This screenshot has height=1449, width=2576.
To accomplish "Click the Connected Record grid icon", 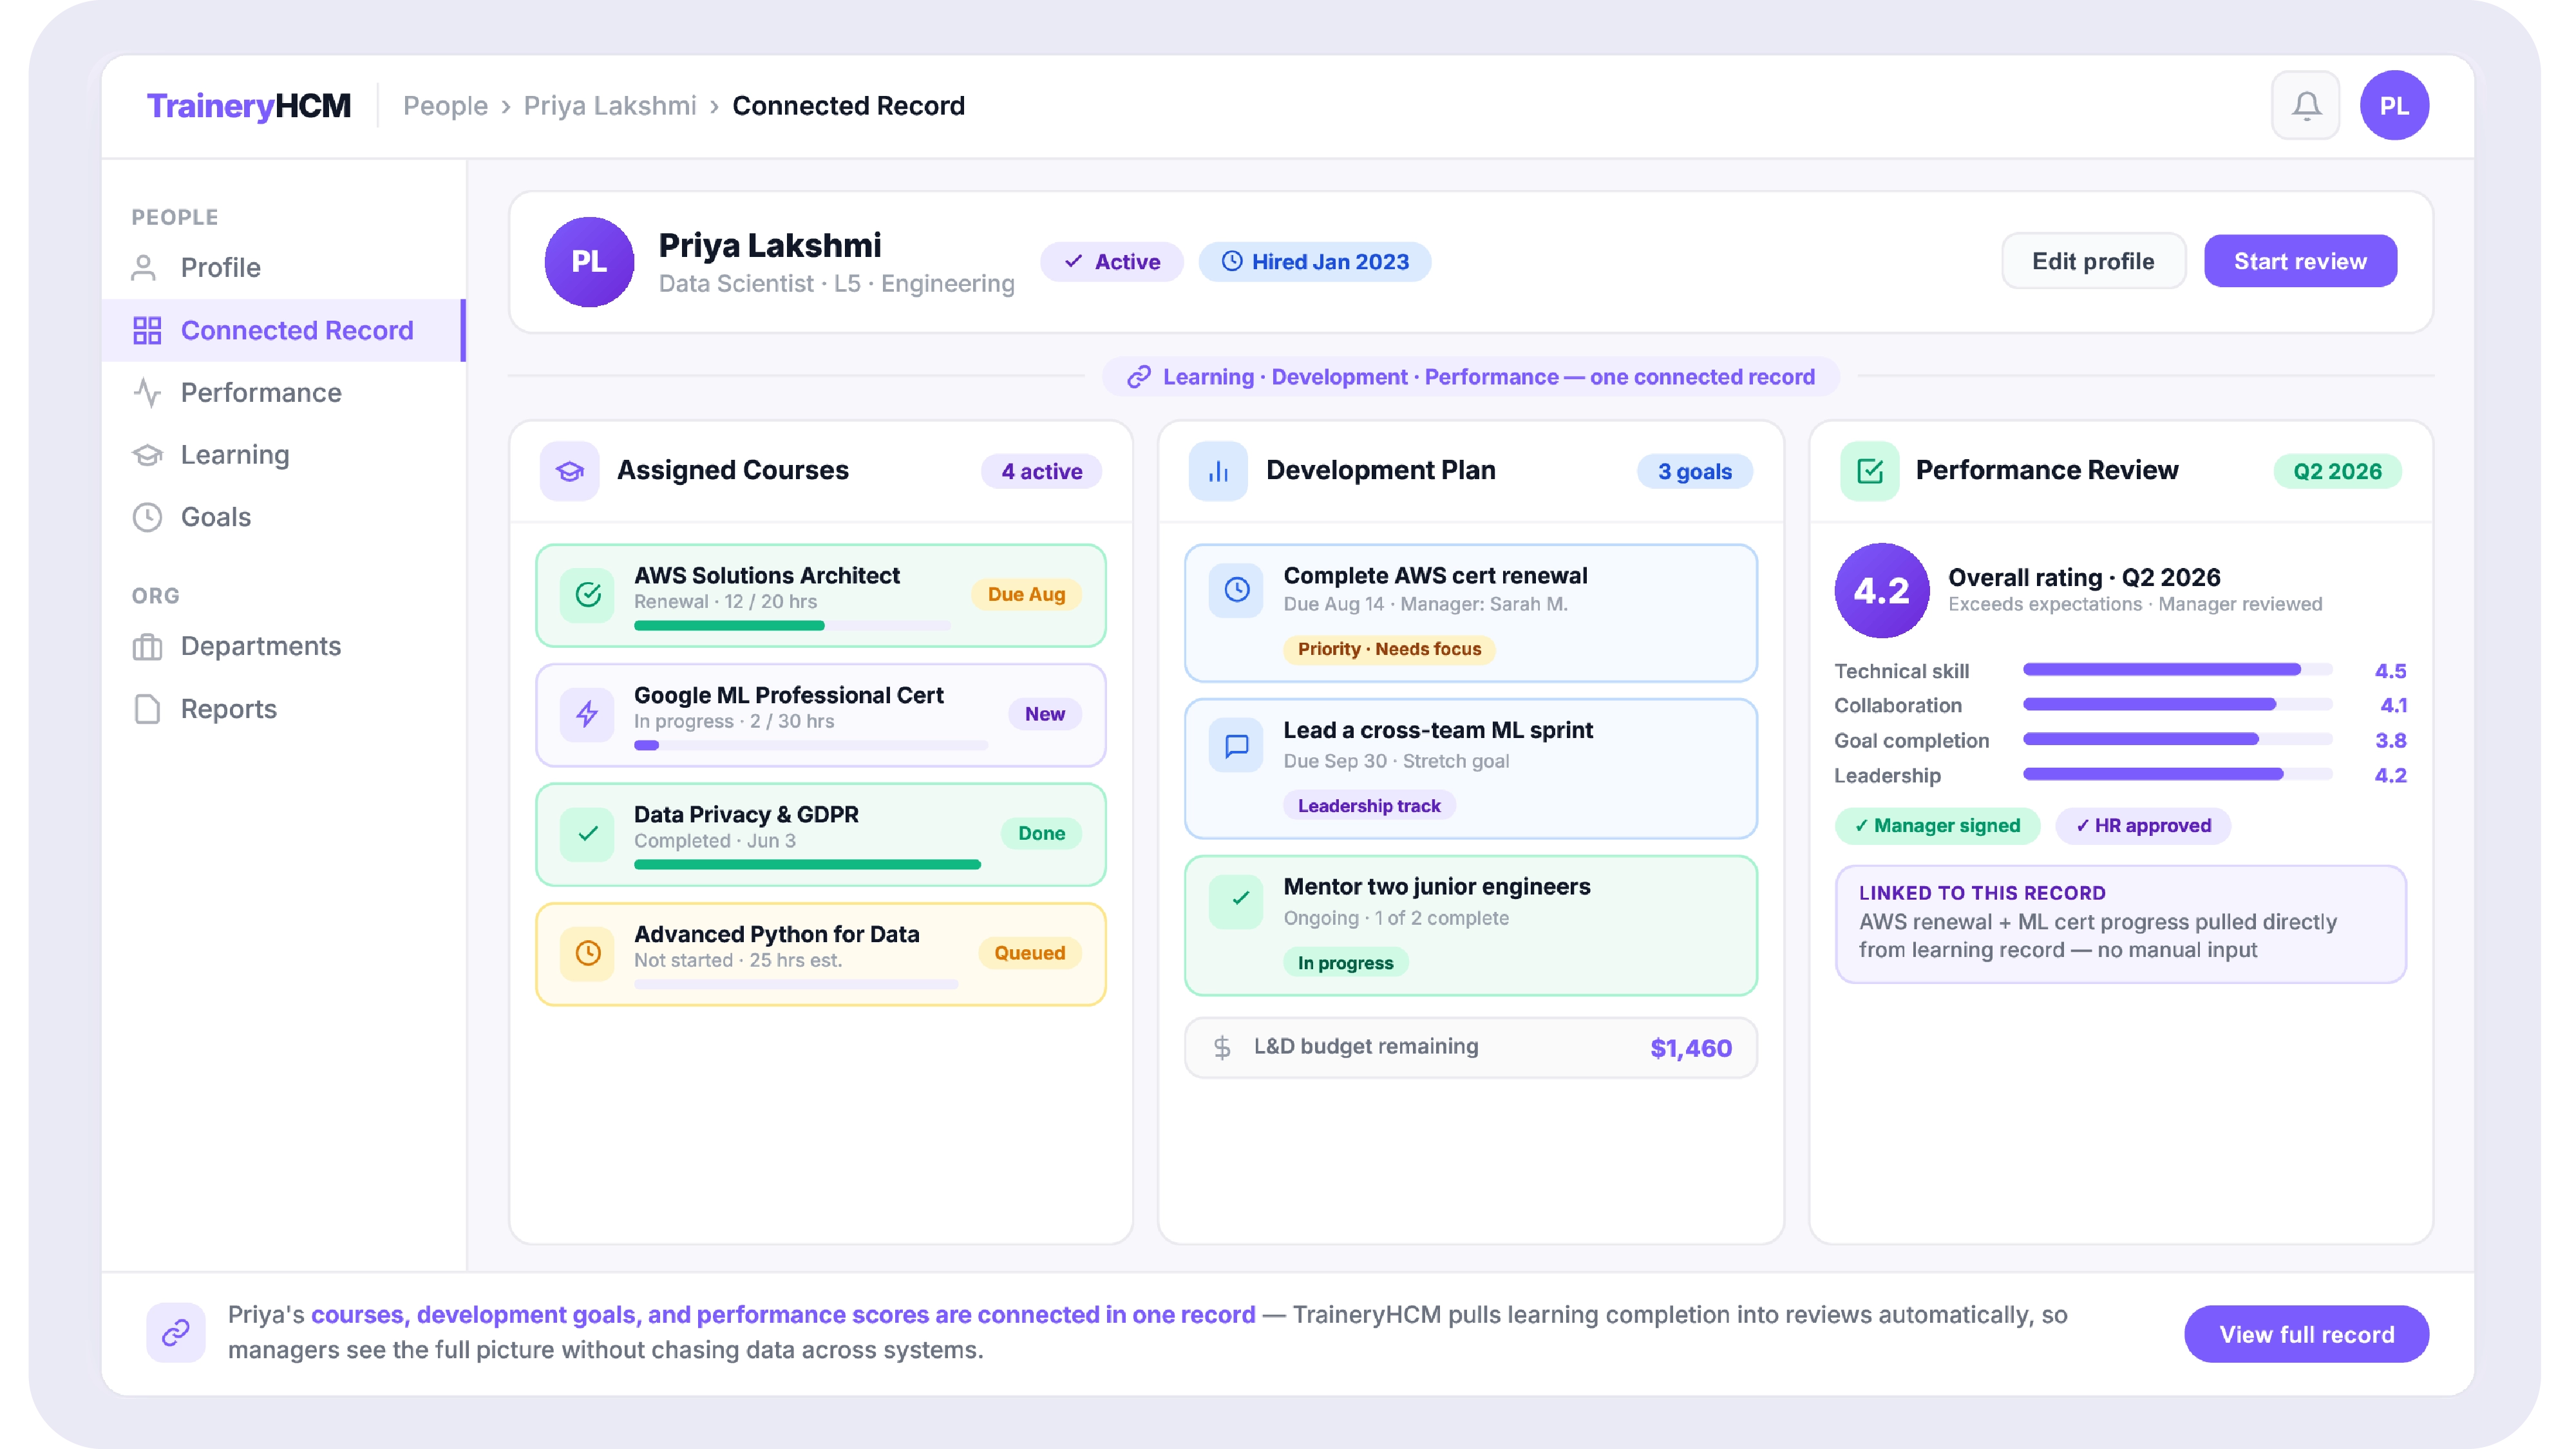I will (147, 330).
